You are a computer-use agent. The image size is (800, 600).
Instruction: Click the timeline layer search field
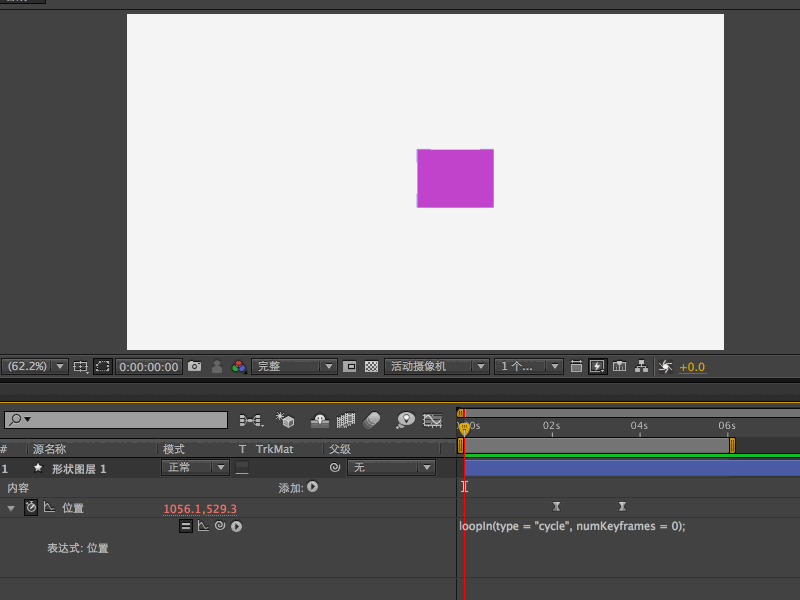(x=116, y=420)
